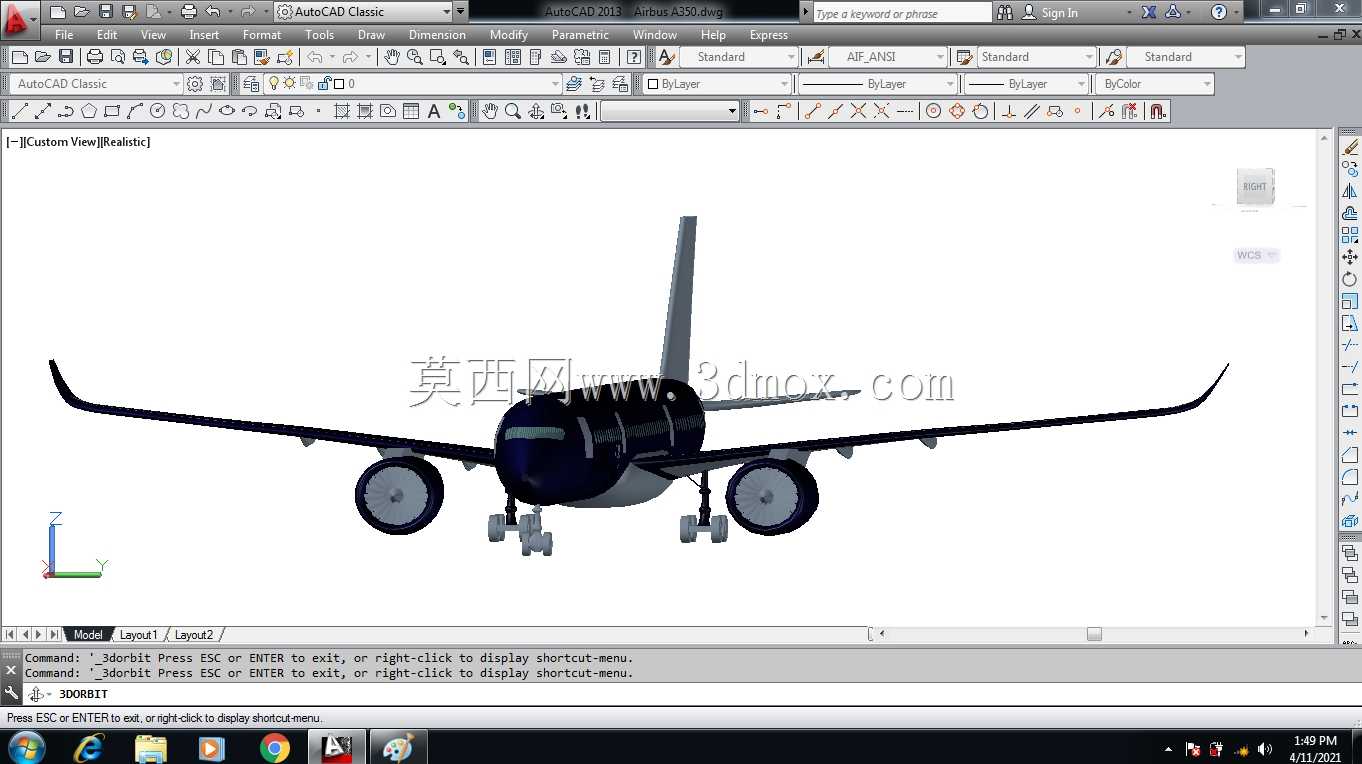
Task: Click the RIGHT face of the ViewCube
Action: (1254, 186)
